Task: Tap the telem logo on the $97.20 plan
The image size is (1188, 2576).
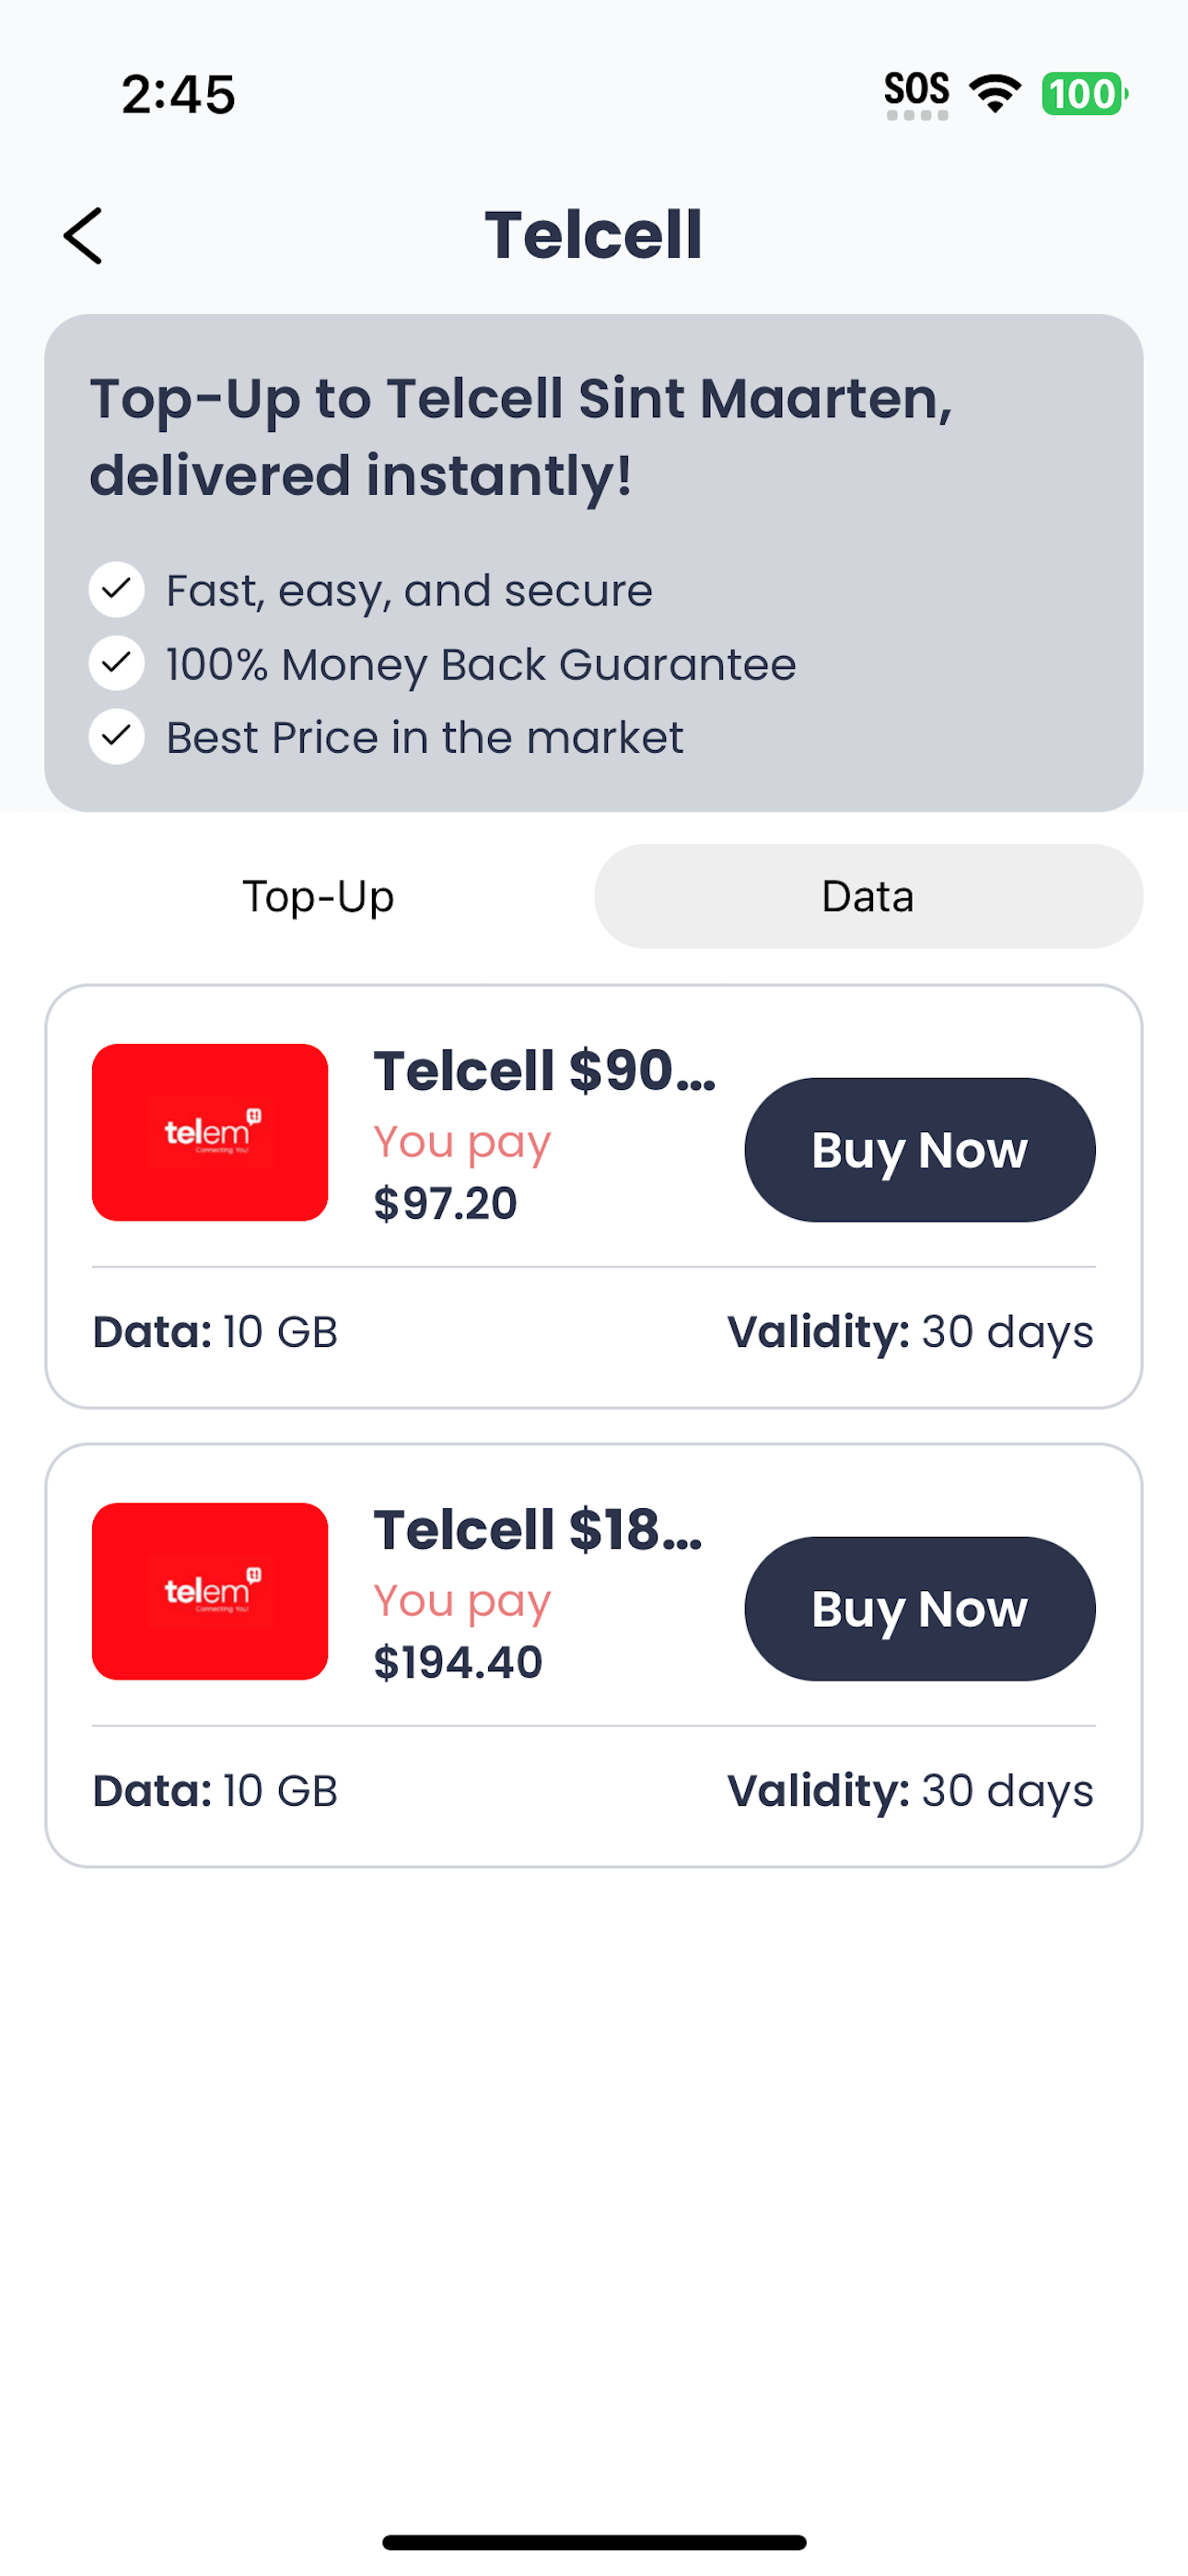Action: point(210,1132)
